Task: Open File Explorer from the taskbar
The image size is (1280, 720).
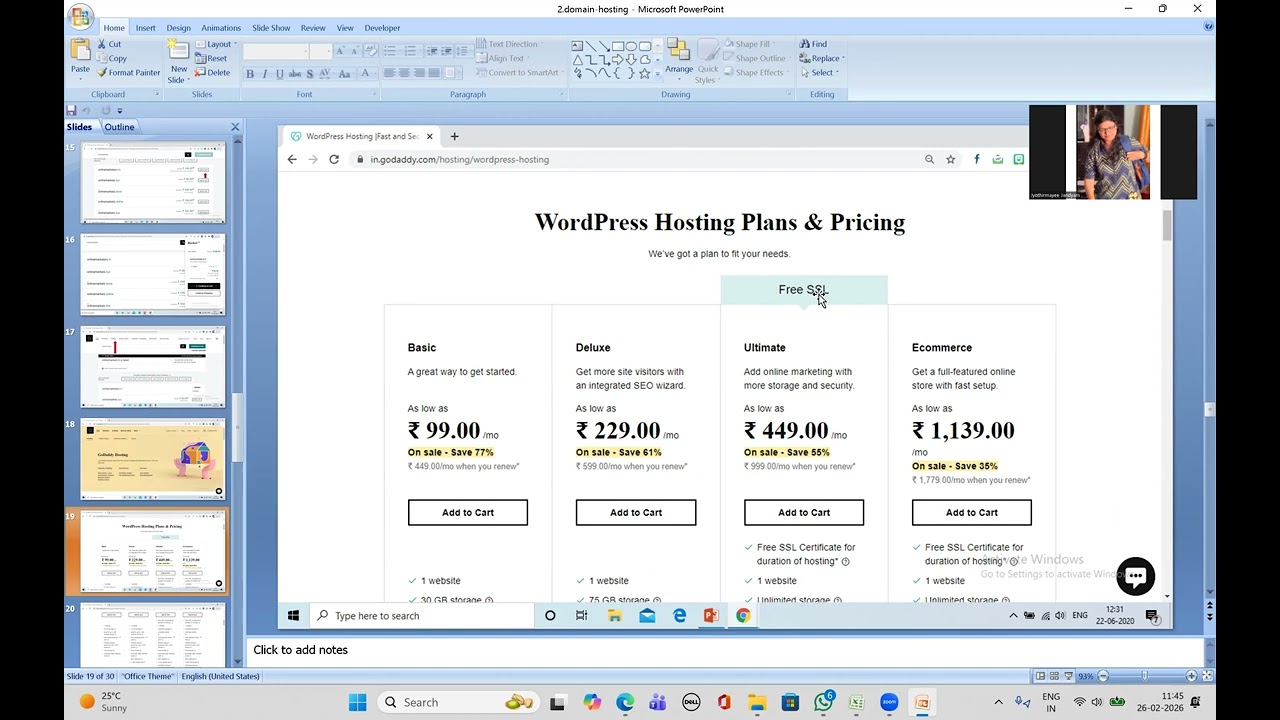Action: pyautogui.click(x=757, y=703)
